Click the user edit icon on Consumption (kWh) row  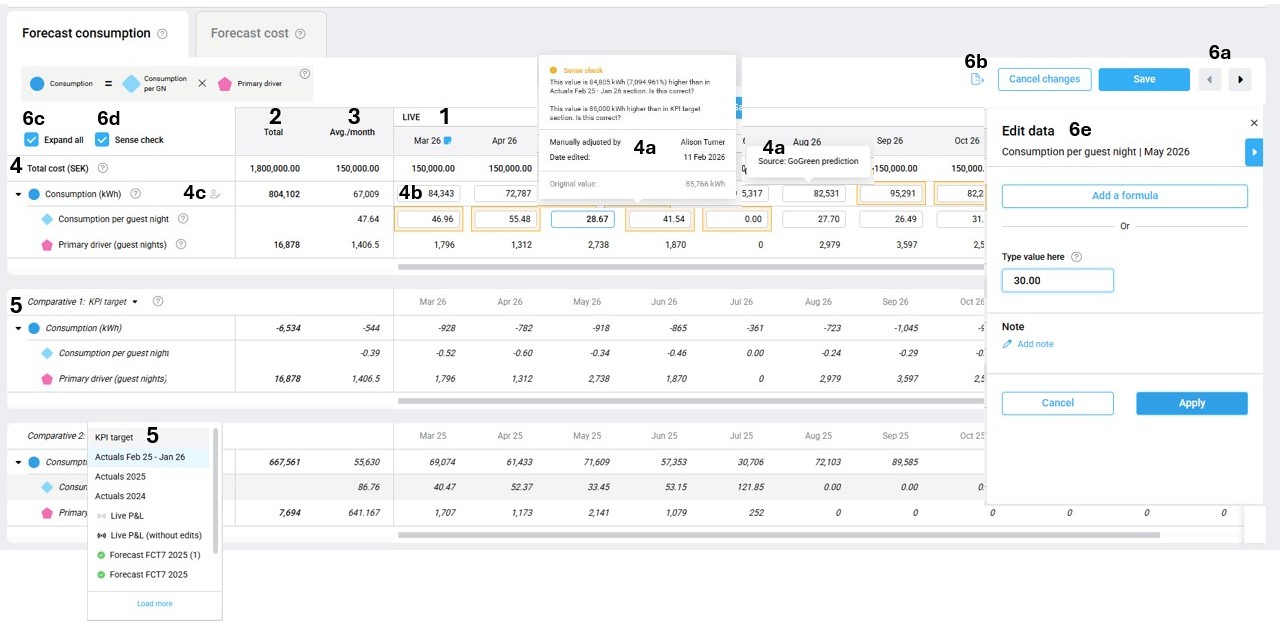(215, 194)
